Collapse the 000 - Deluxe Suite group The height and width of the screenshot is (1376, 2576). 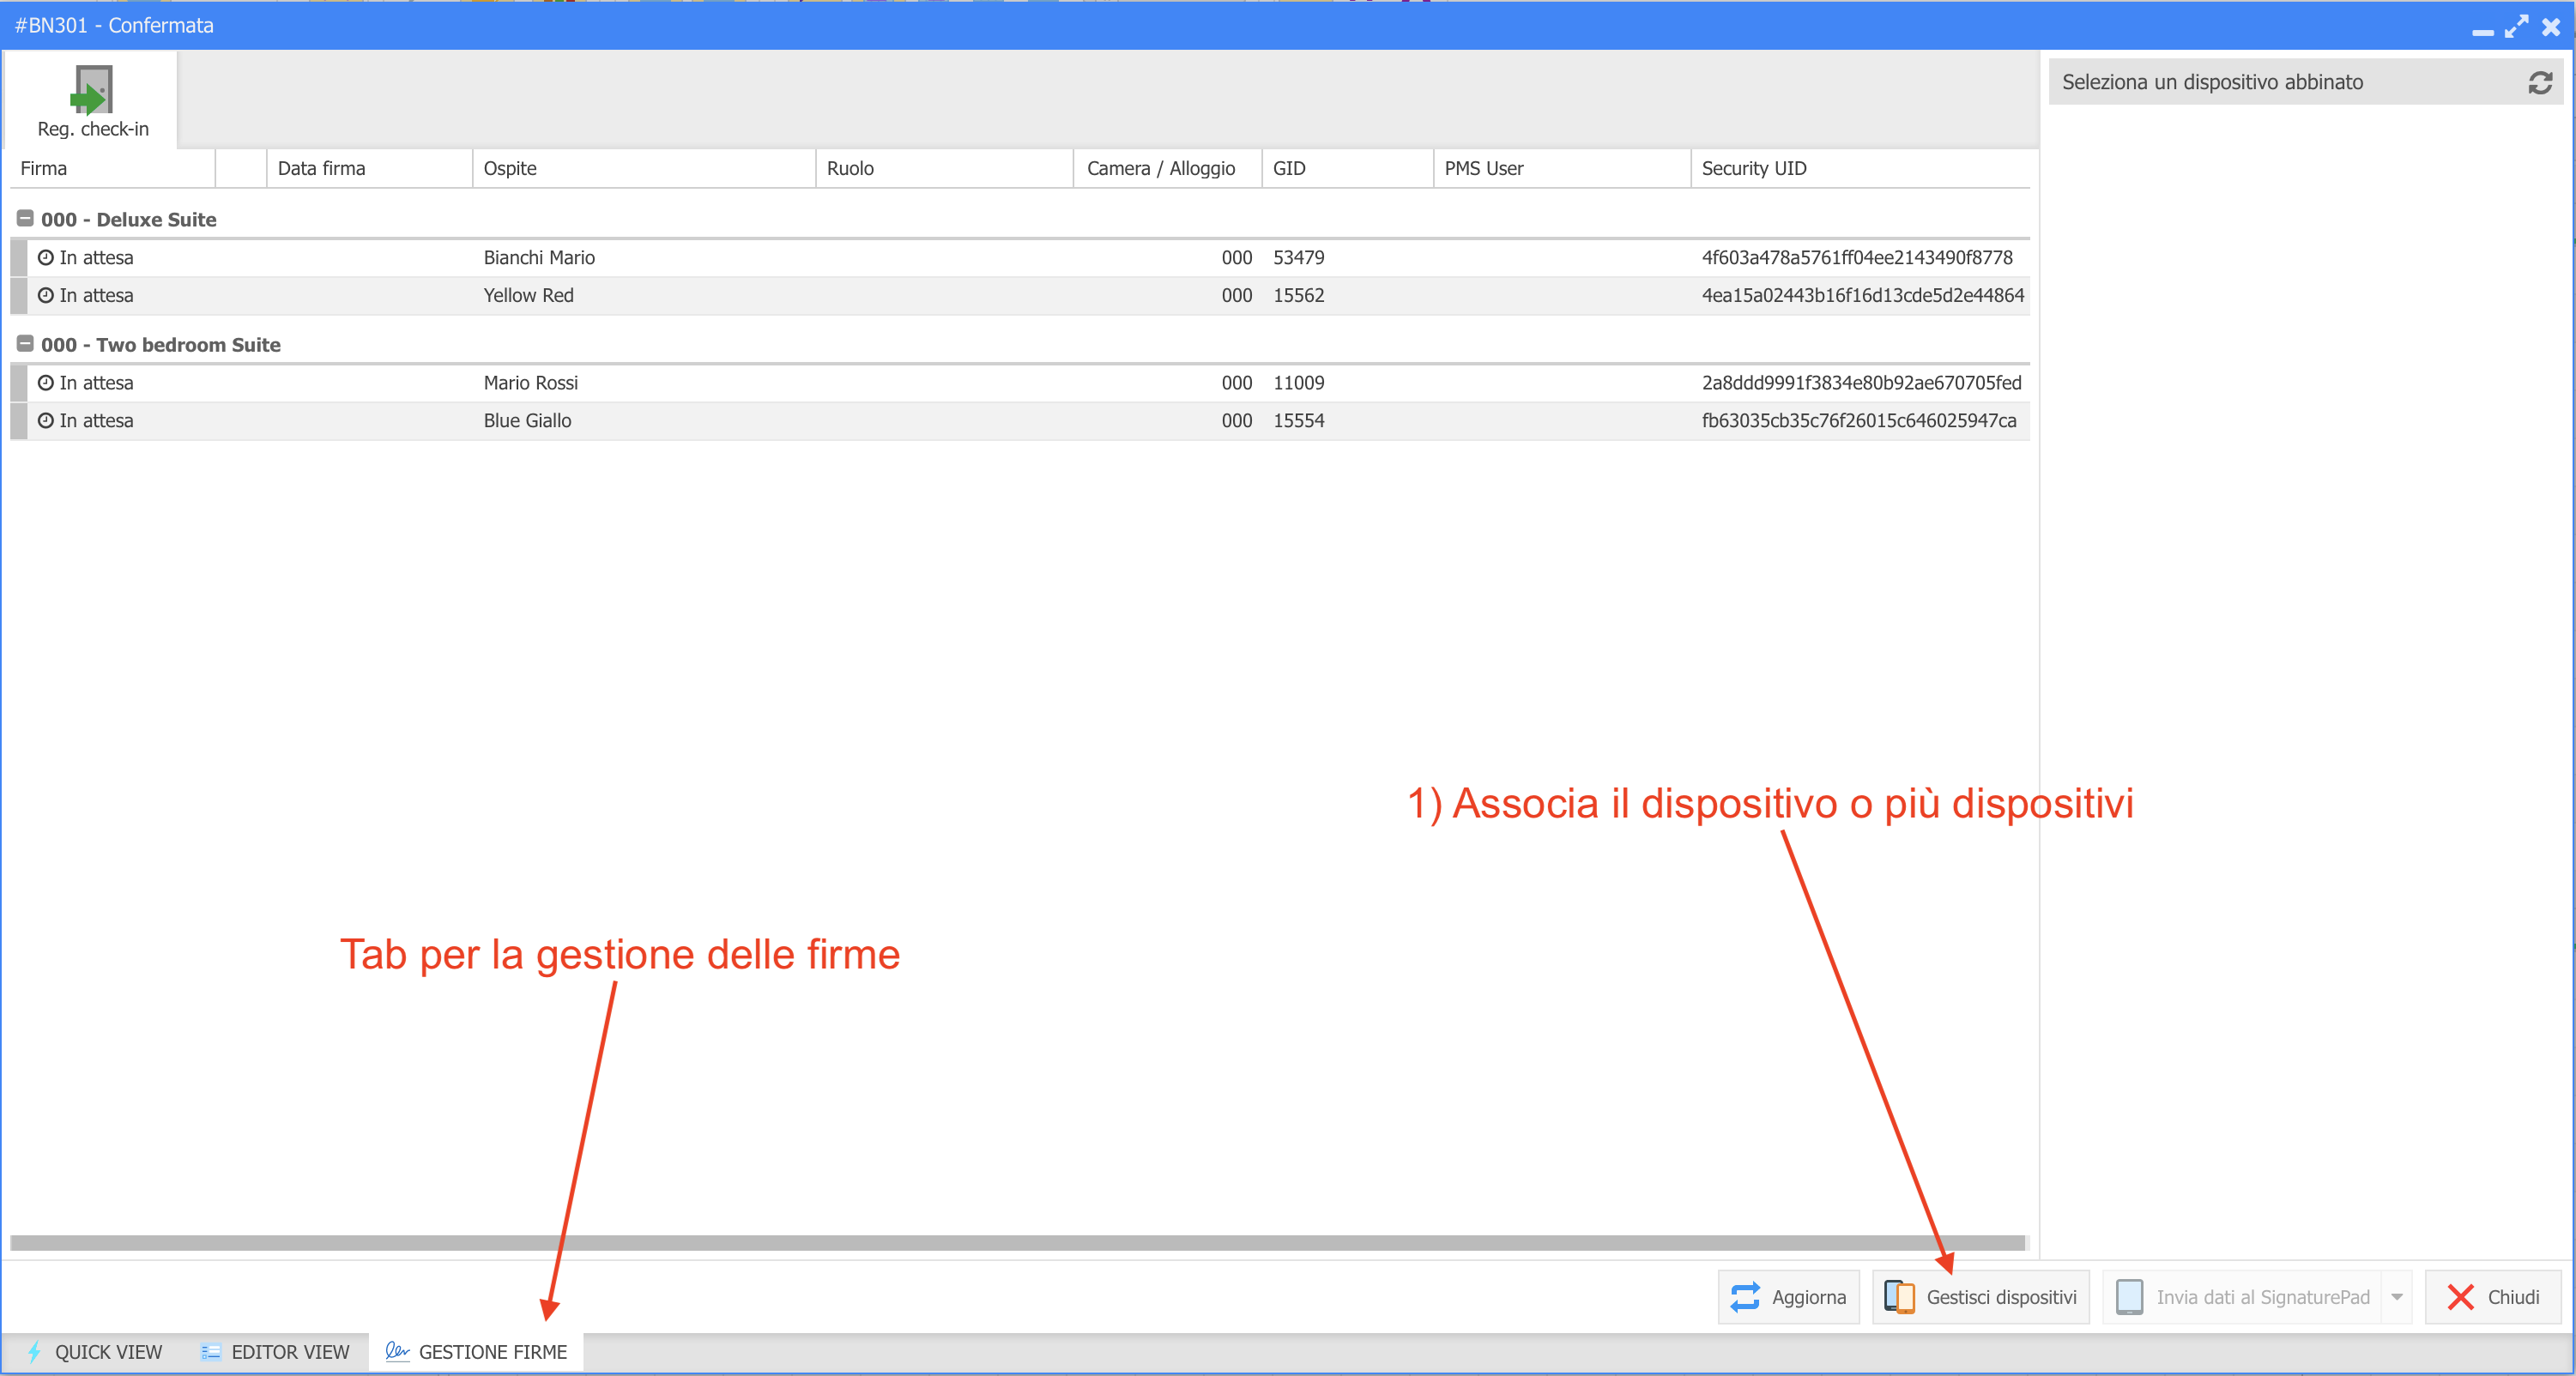coord(26,219)
